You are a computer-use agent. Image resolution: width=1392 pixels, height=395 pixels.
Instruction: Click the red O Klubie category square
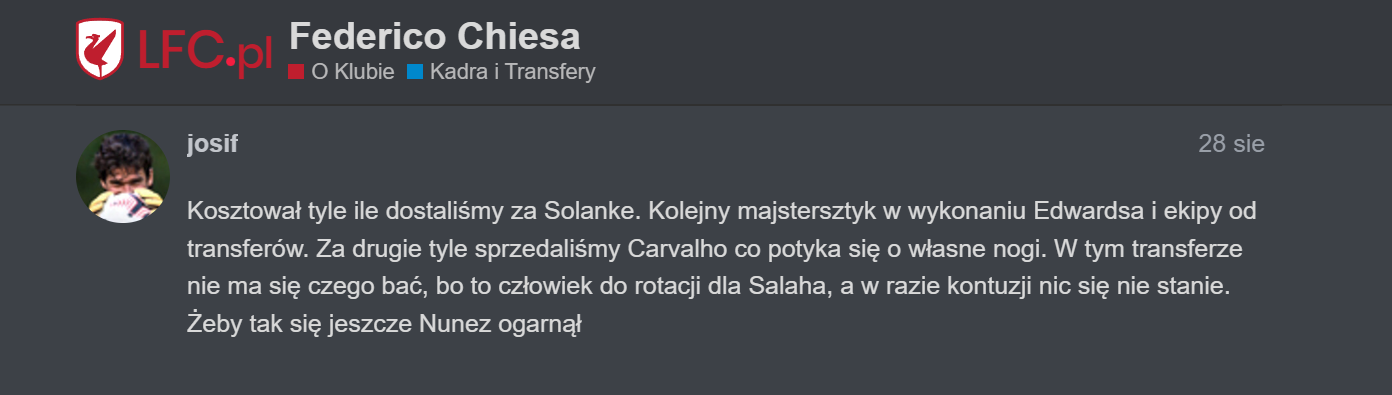pos(296,72)
